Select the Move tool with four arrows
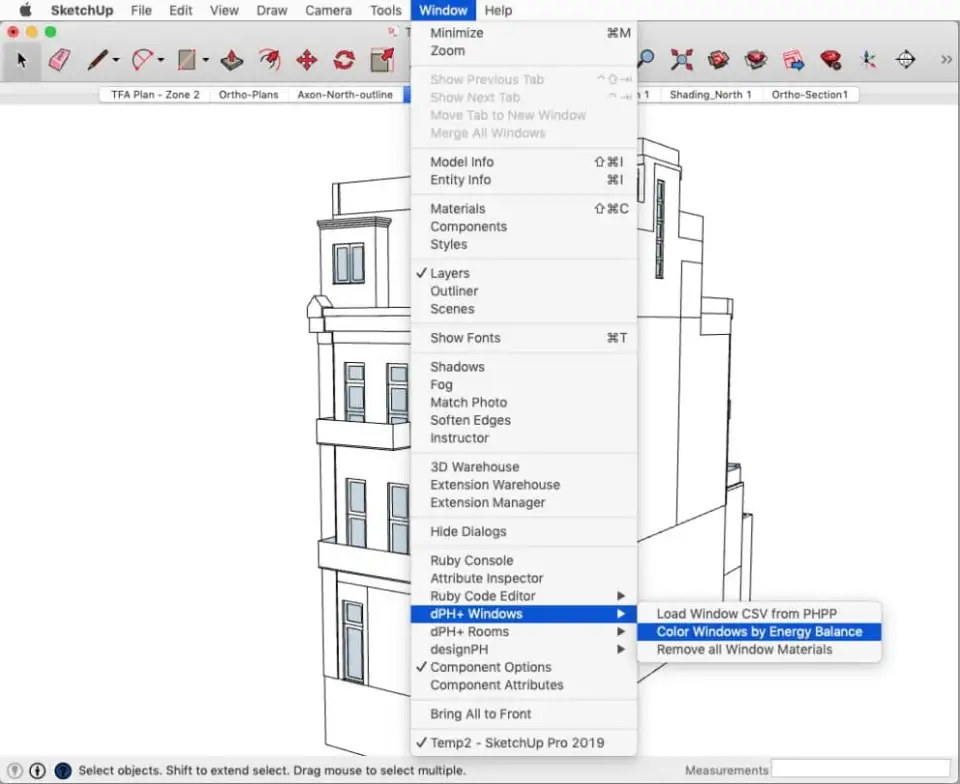Screen dimensions: 960x784 tap(307, 60)
